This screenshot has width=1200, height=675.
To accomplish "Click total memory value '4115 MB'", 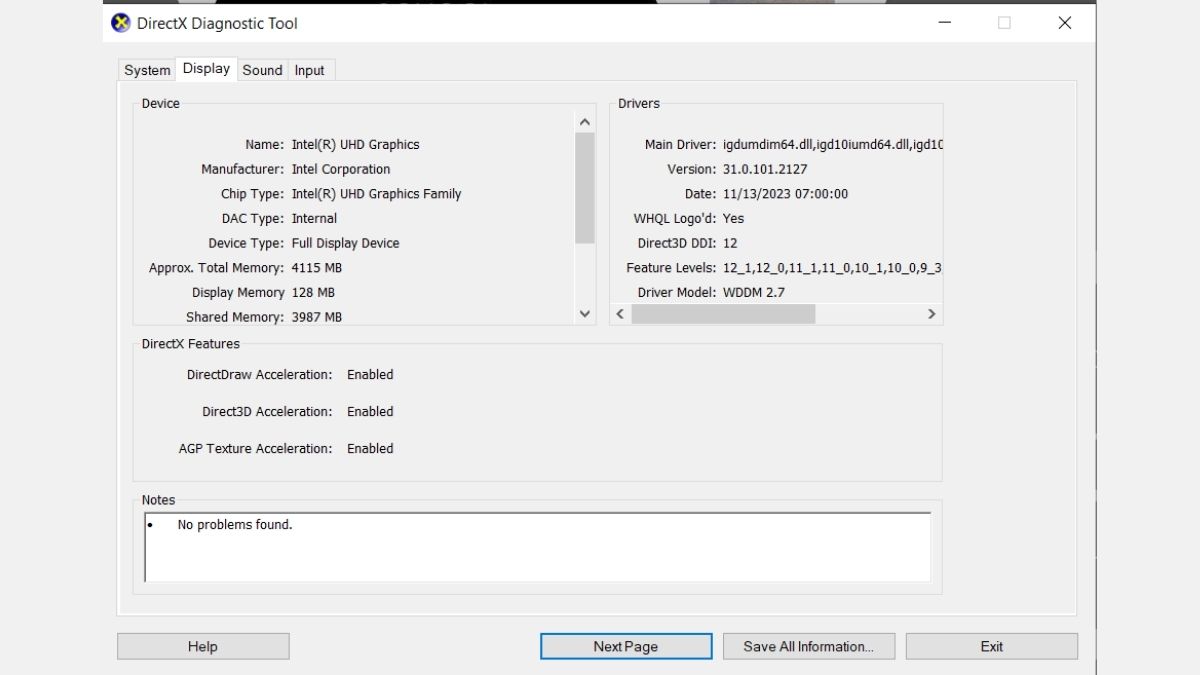I will click(x=317, y=268).
